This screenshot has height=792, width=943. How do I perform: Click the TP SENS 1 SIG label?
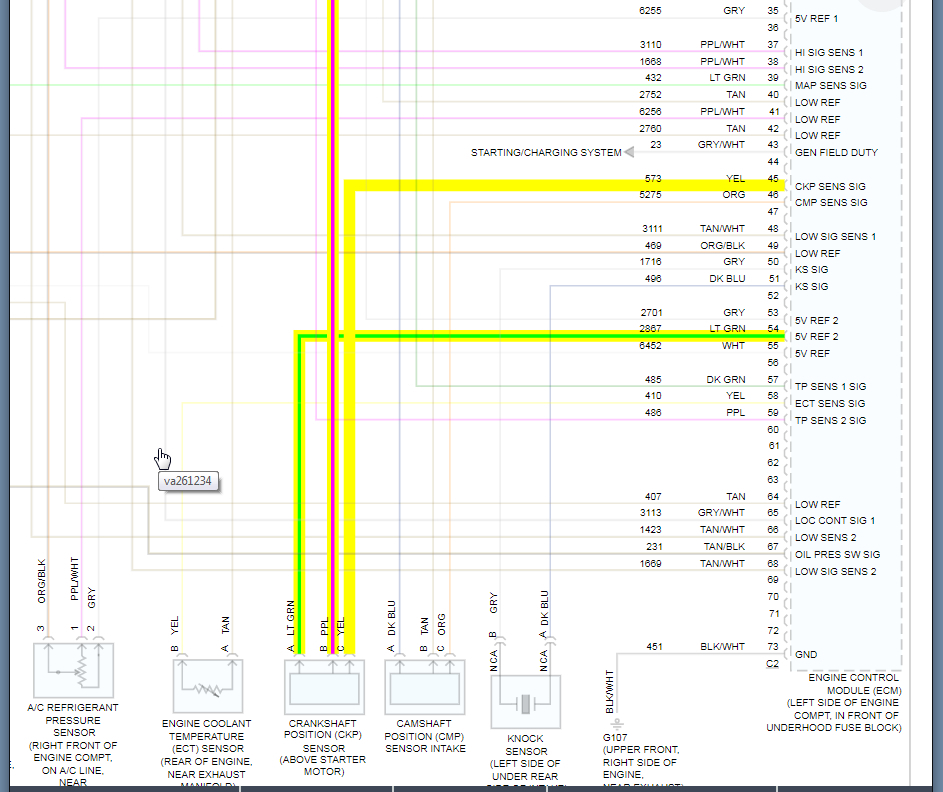pos(831,387)
